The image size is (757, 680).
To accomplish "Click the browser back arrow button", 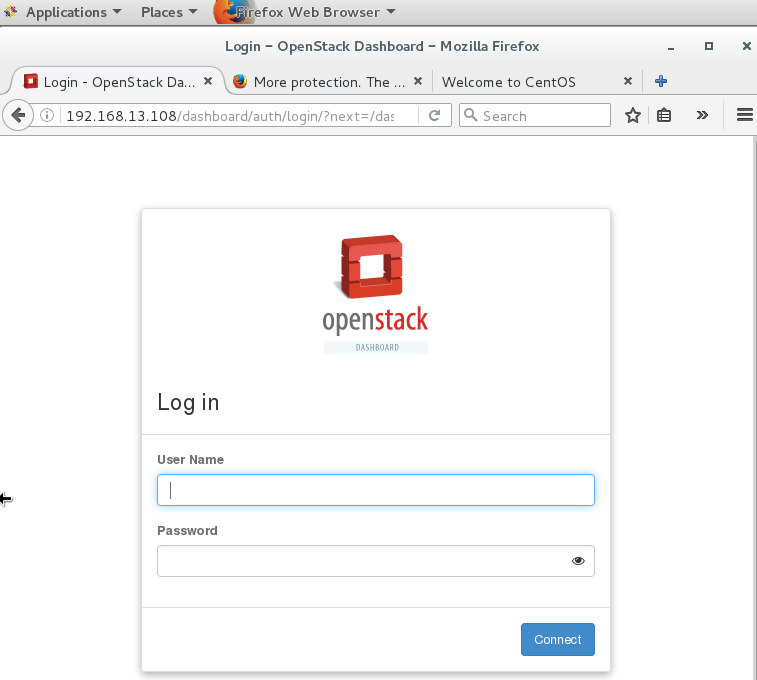I will point(18,115).
